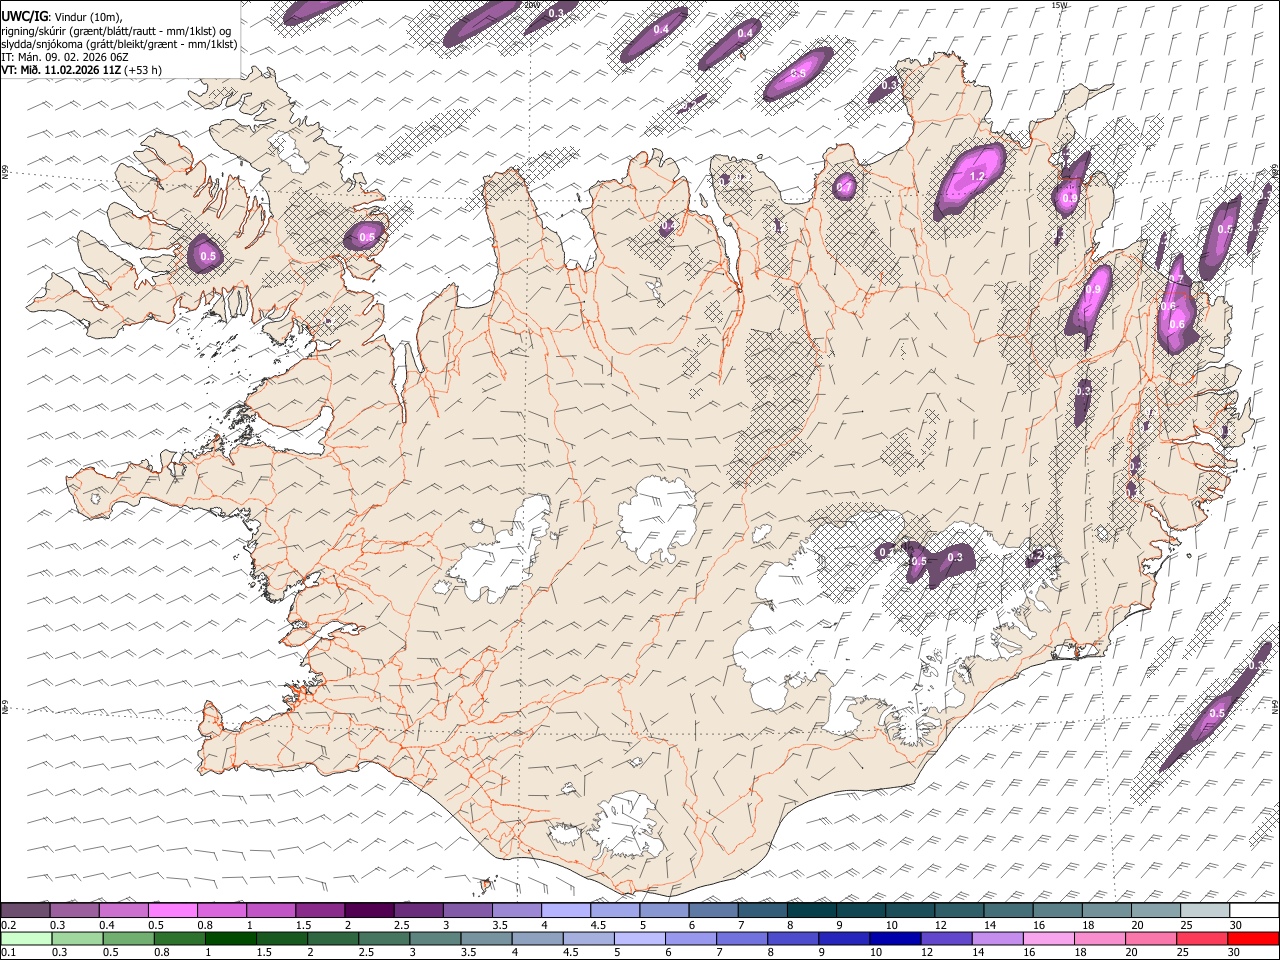
Task: Click the 4.5 value label under upper legend
Action: coord(598,925)
